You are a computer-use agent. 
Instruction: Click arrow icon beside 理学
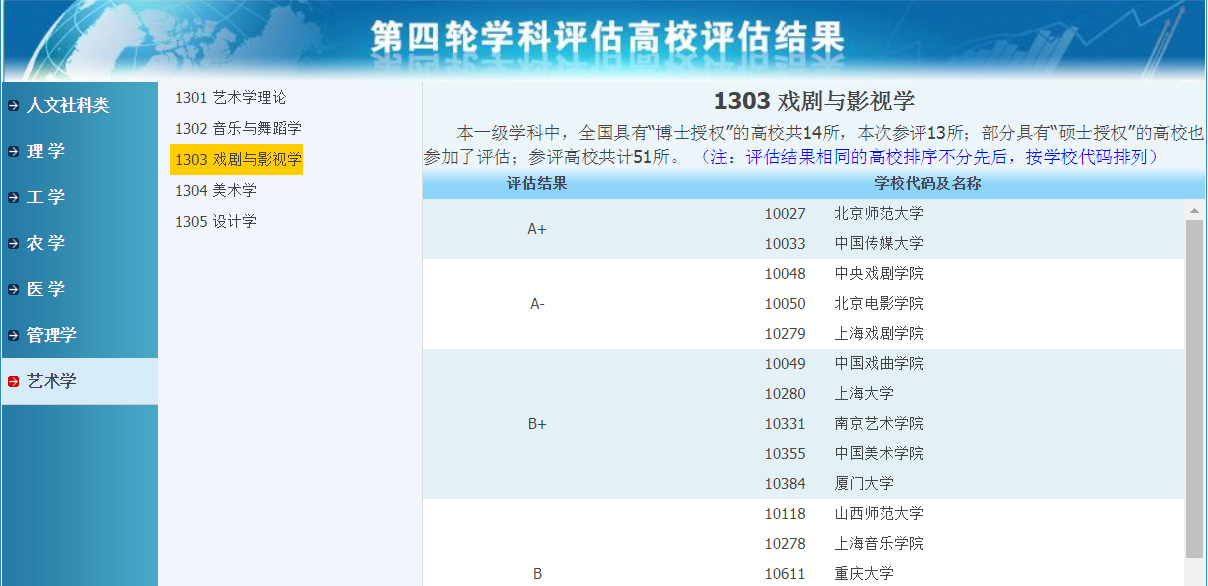pyautogui.click(x=13, y=151)
